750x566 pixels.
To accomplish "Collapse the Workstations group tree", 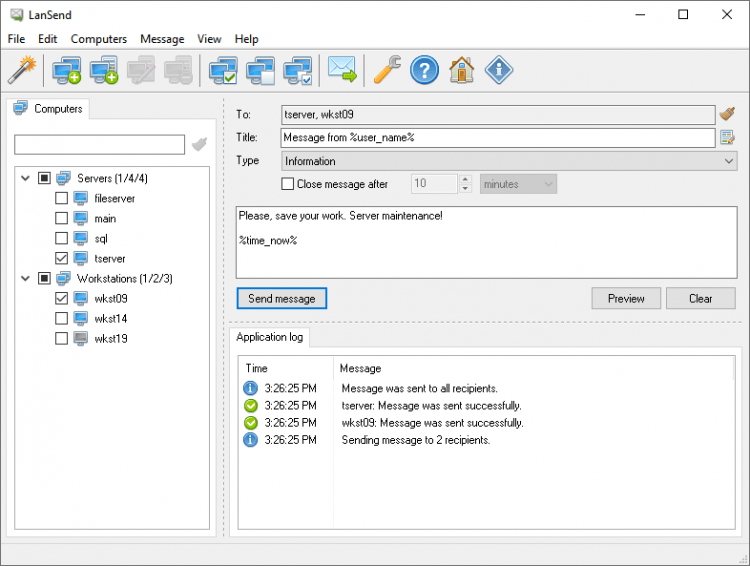I will pyautogui.click(x=25, y=278).
